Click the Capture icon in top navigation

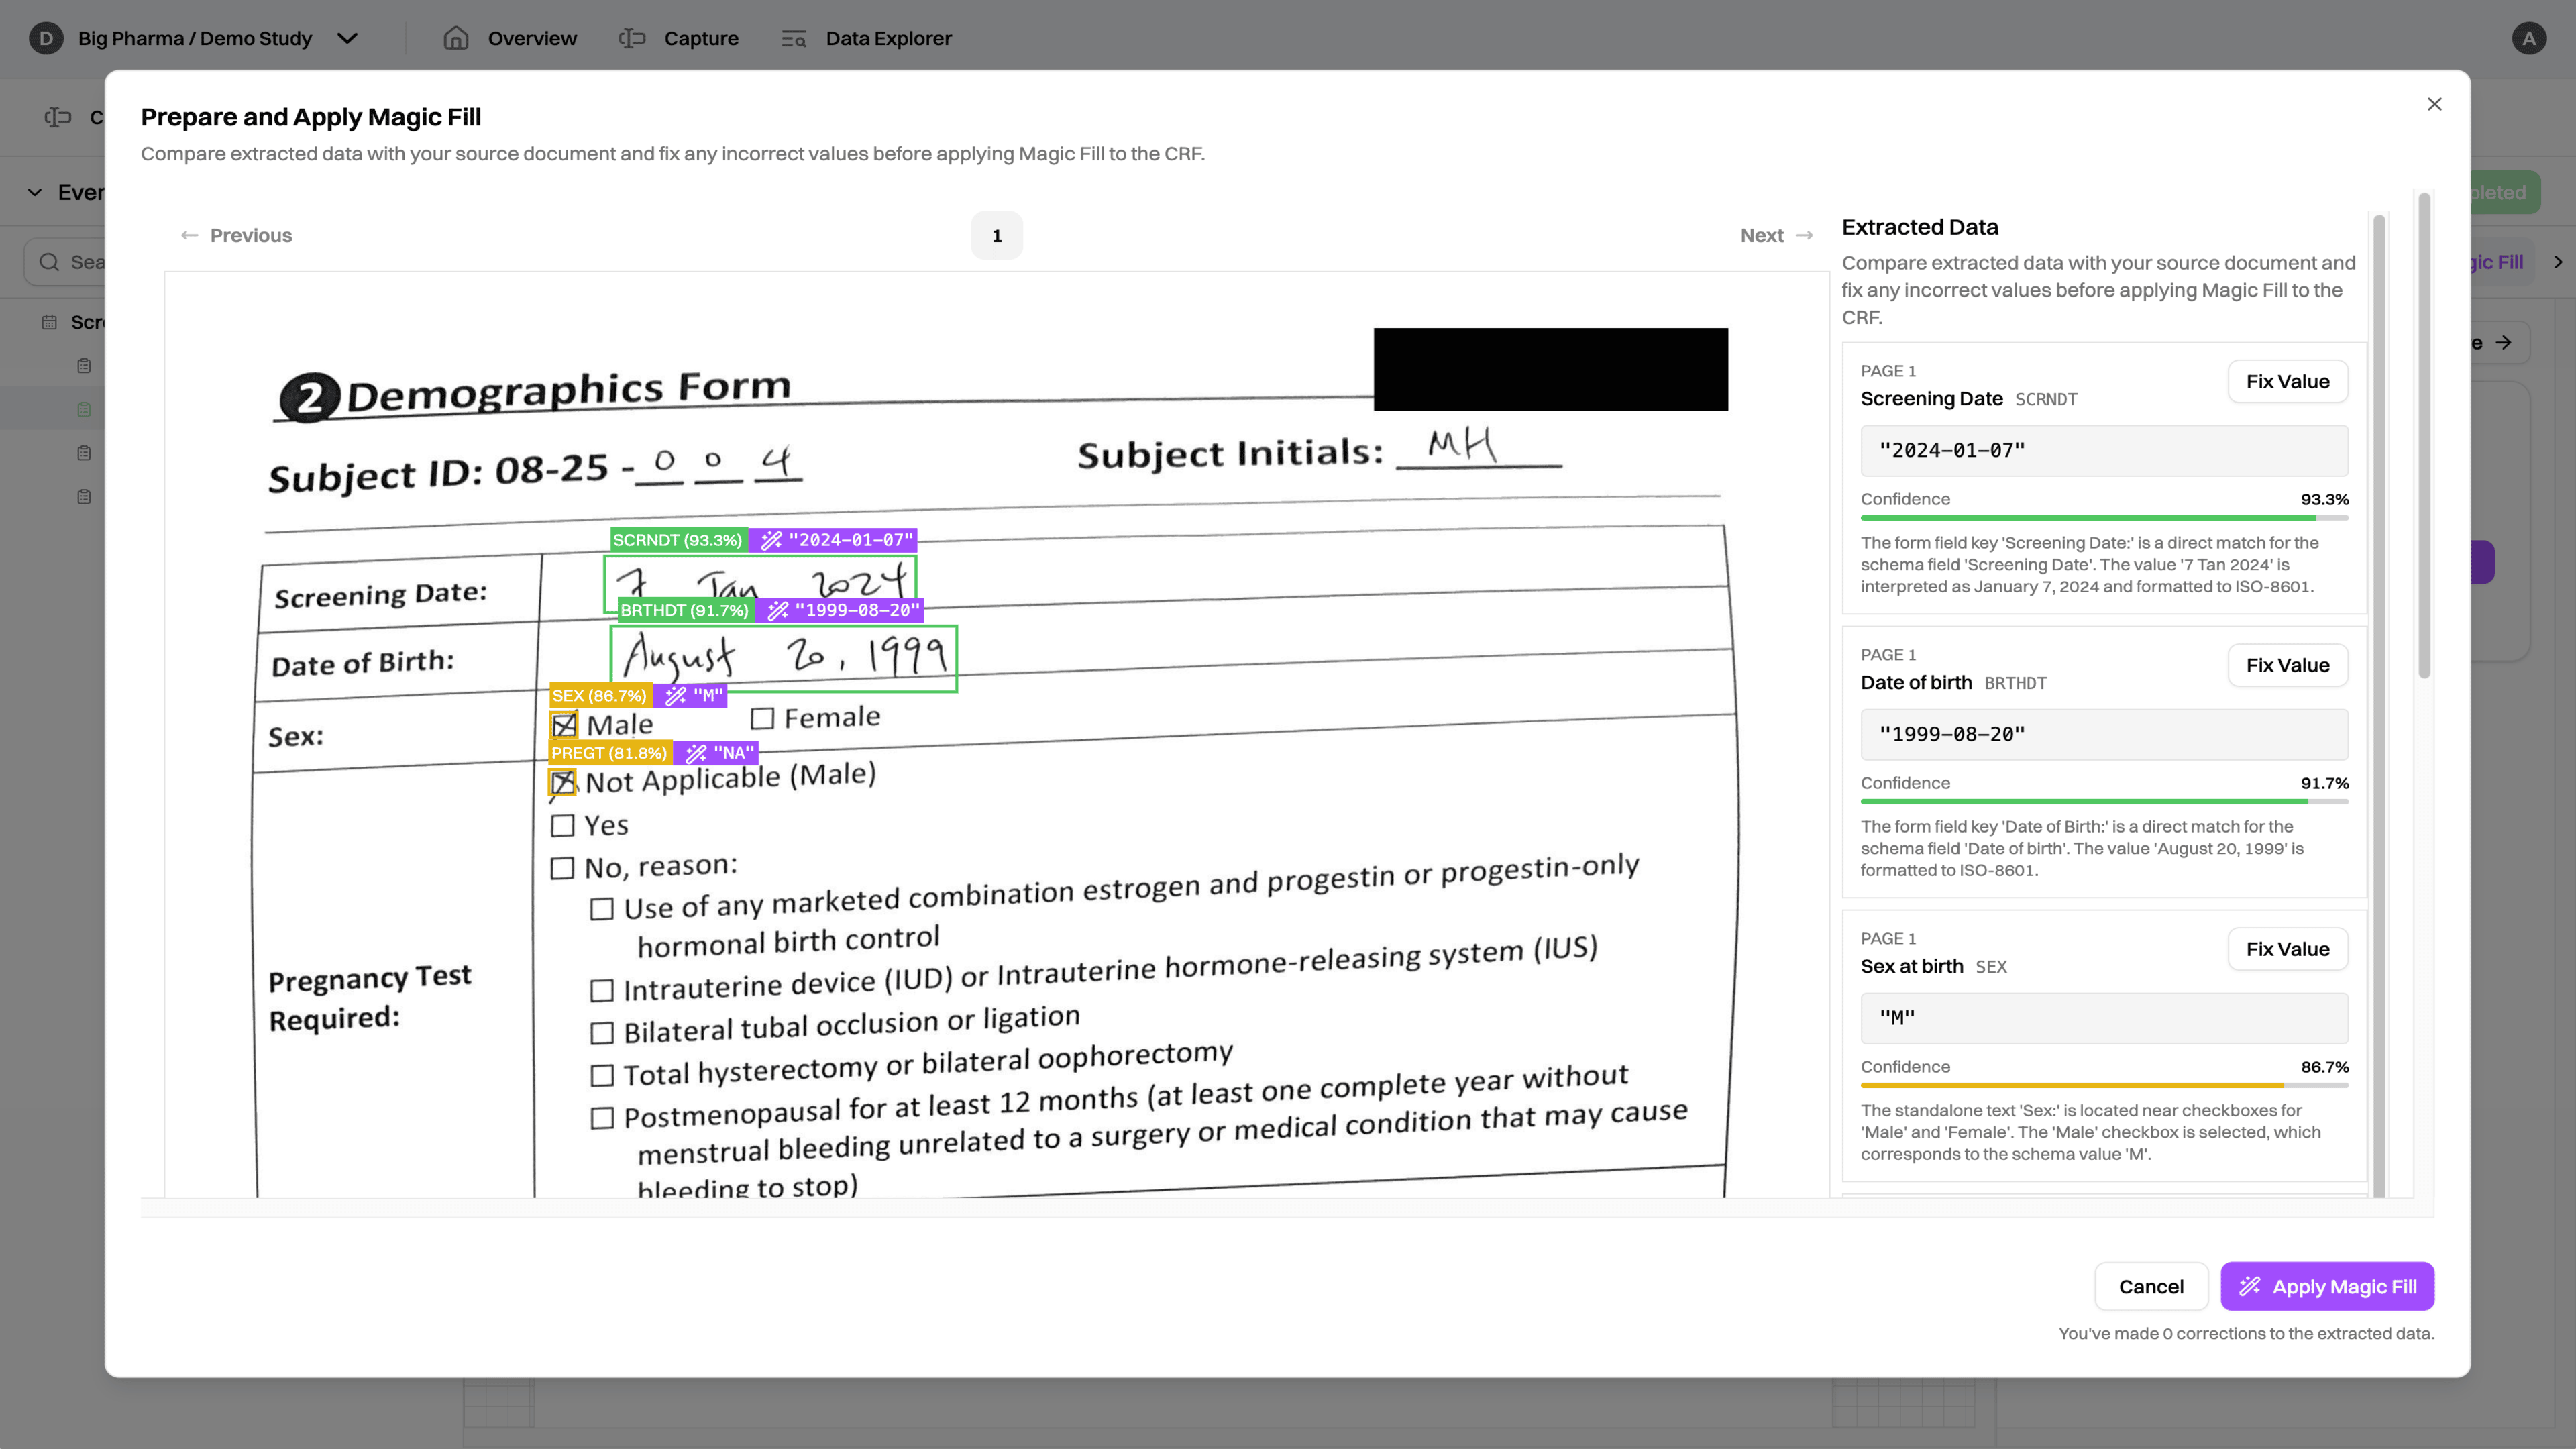pyautogui.click(x=632, y=38)
